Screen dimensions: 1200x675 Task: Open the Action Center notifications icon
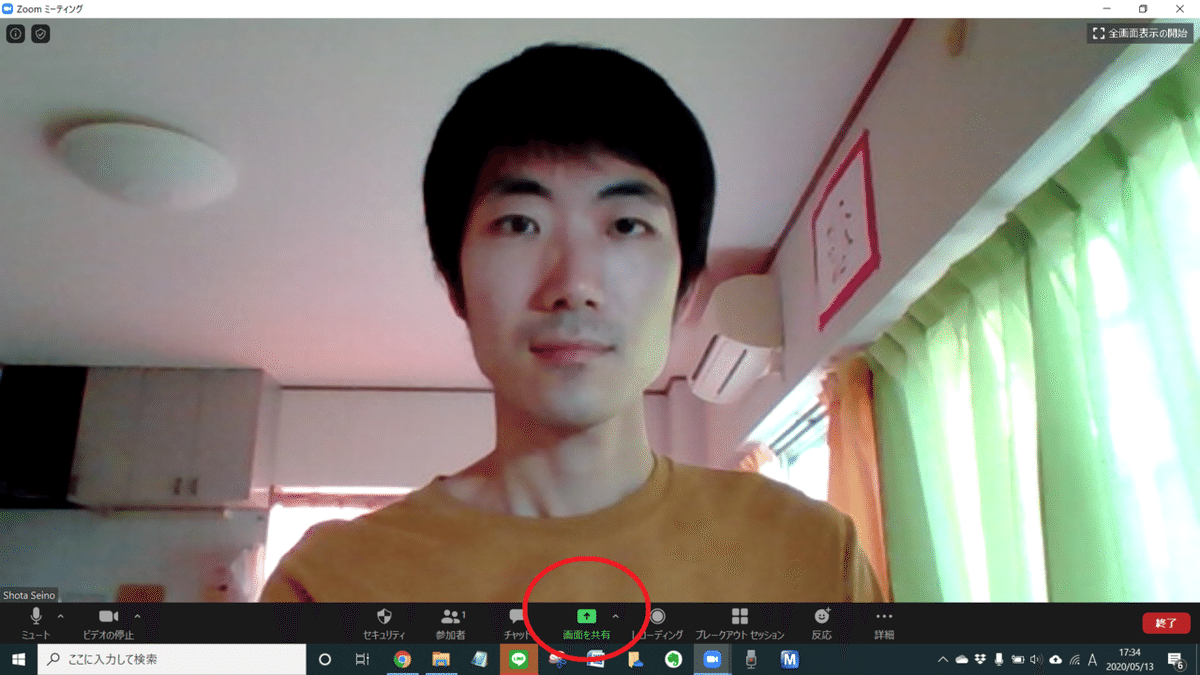point(1178,659)
